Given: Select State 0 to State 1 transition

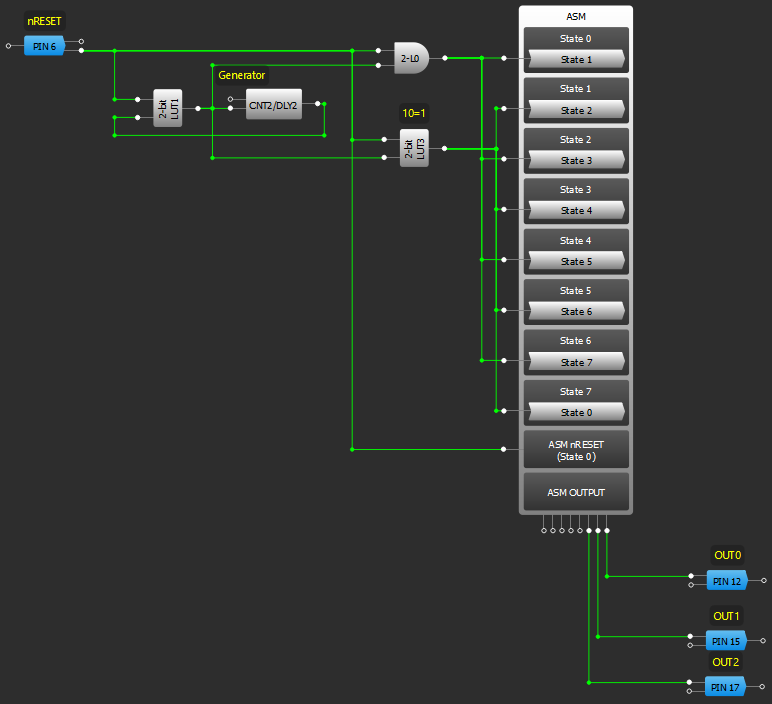Looking at the screenshot, I should 575,60.
